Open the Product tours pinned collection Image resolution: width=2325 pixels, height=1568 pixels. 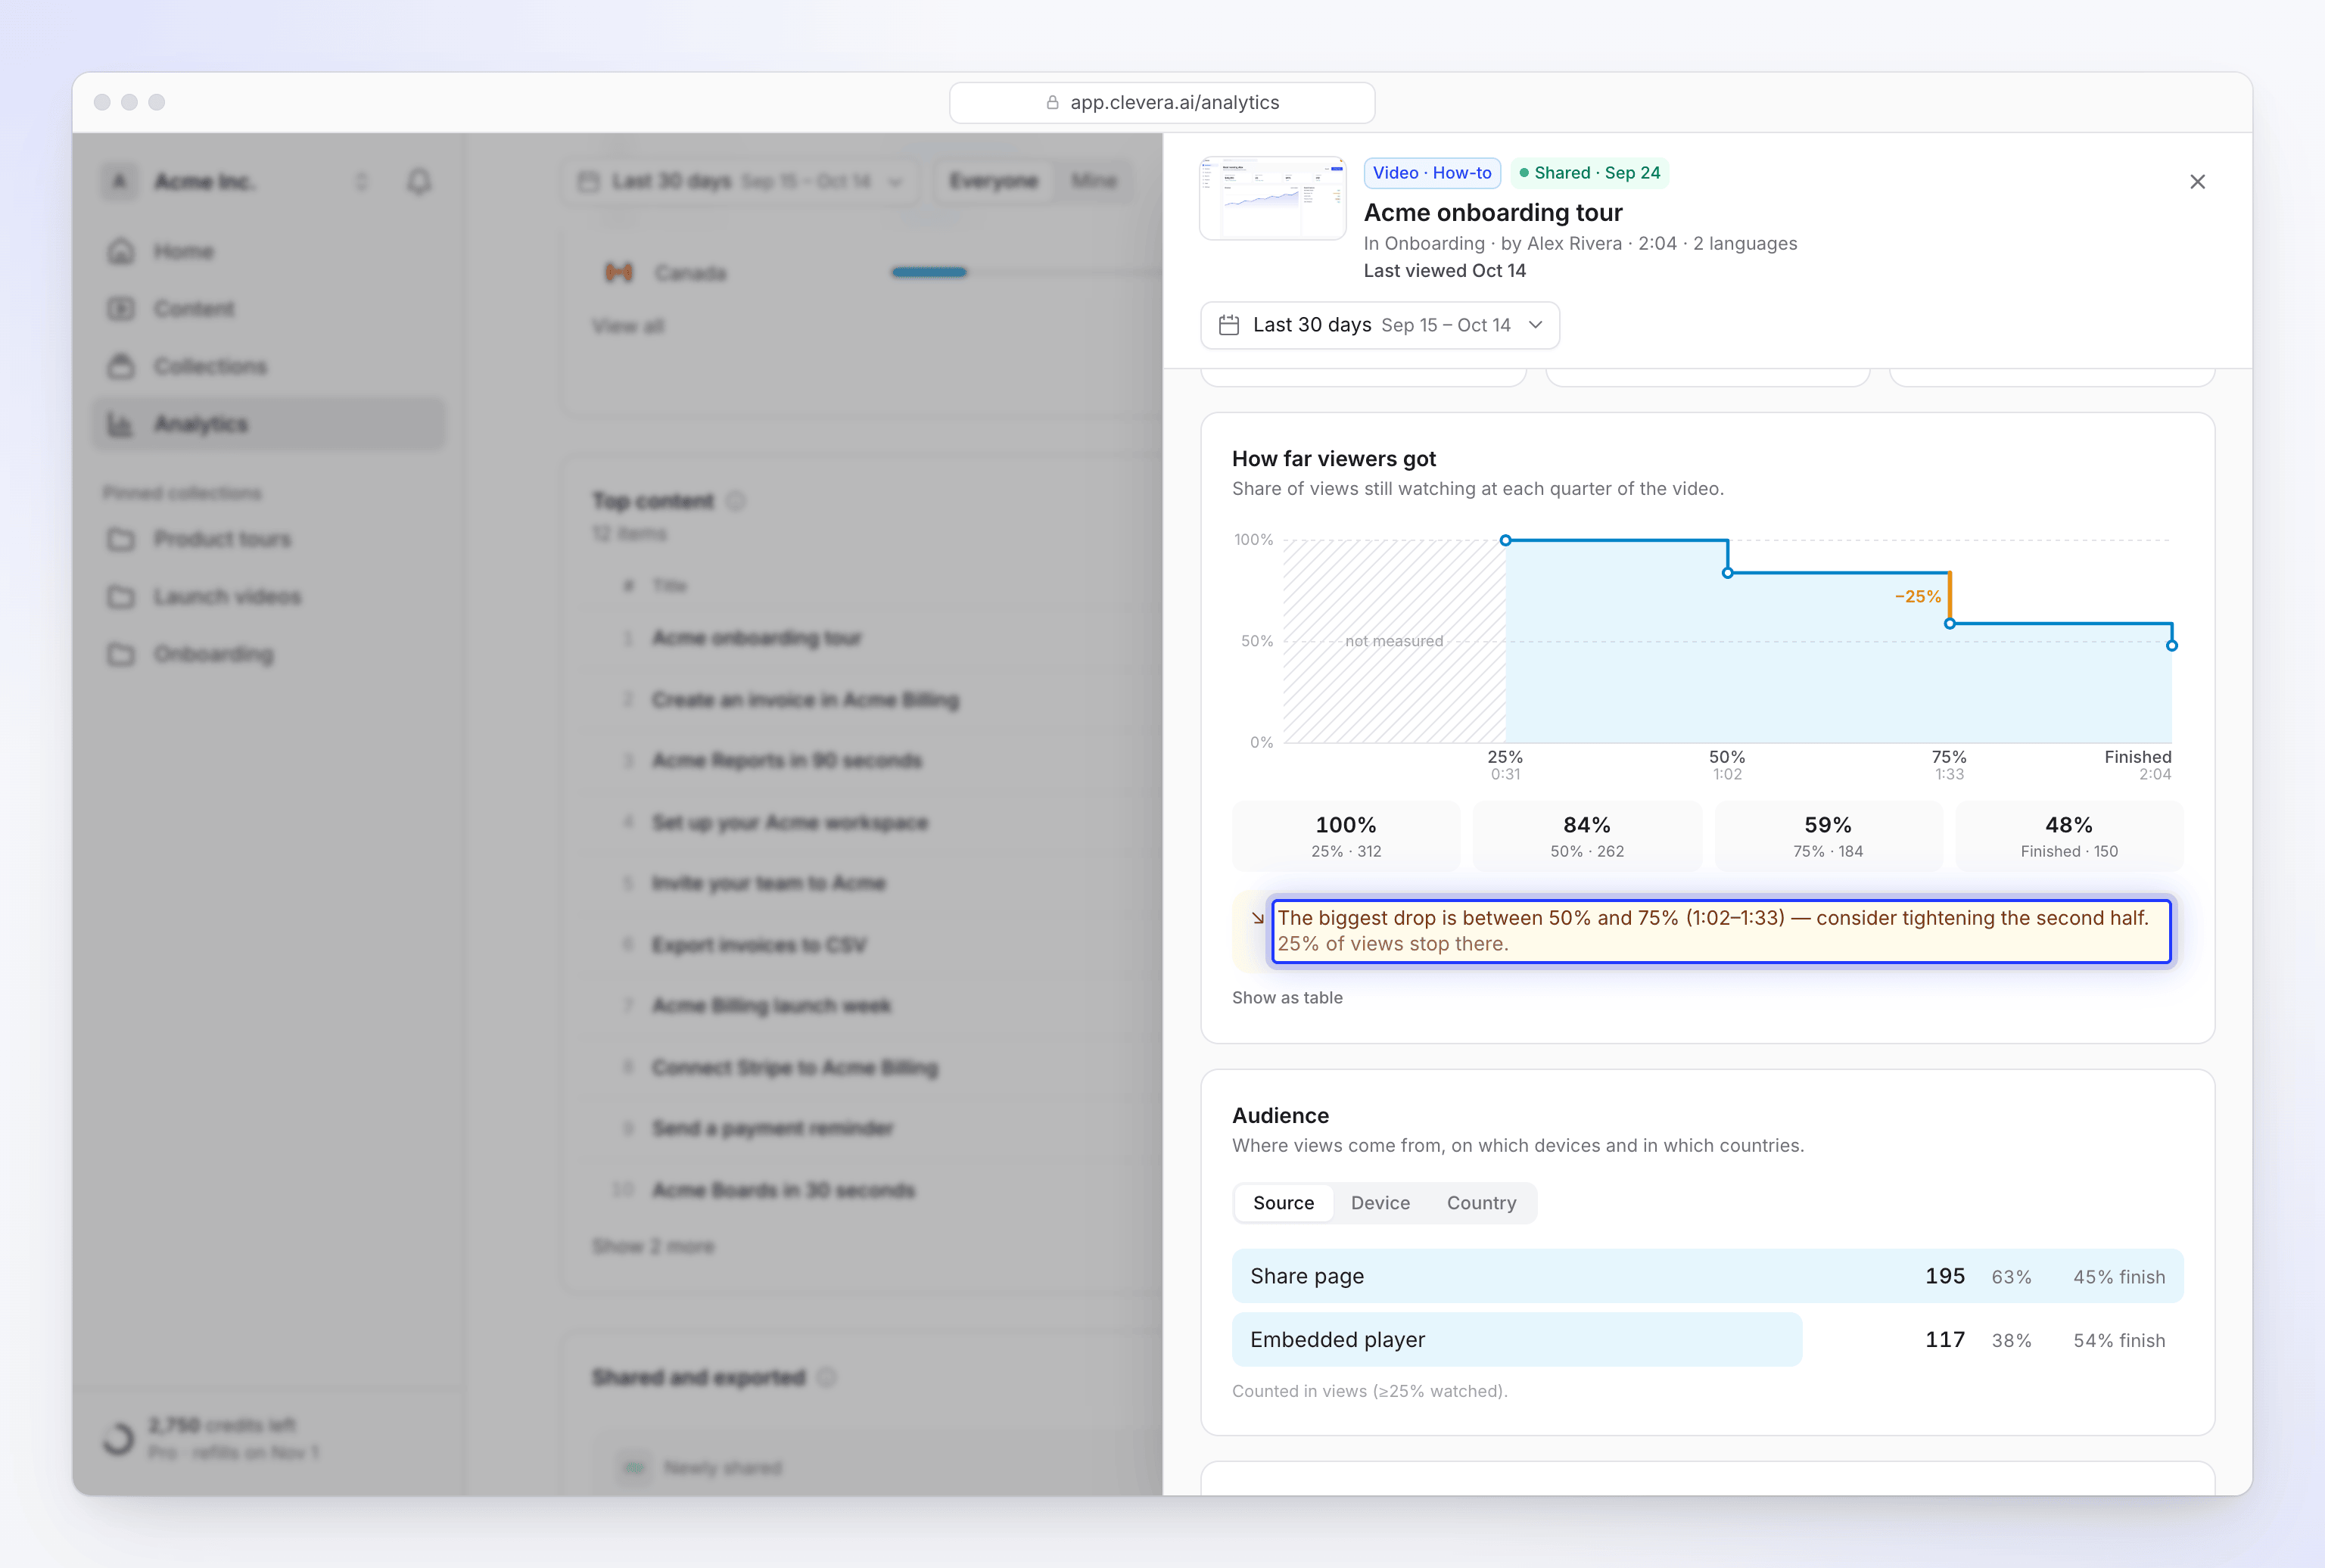pyautogui.click(x=269, y=539)
